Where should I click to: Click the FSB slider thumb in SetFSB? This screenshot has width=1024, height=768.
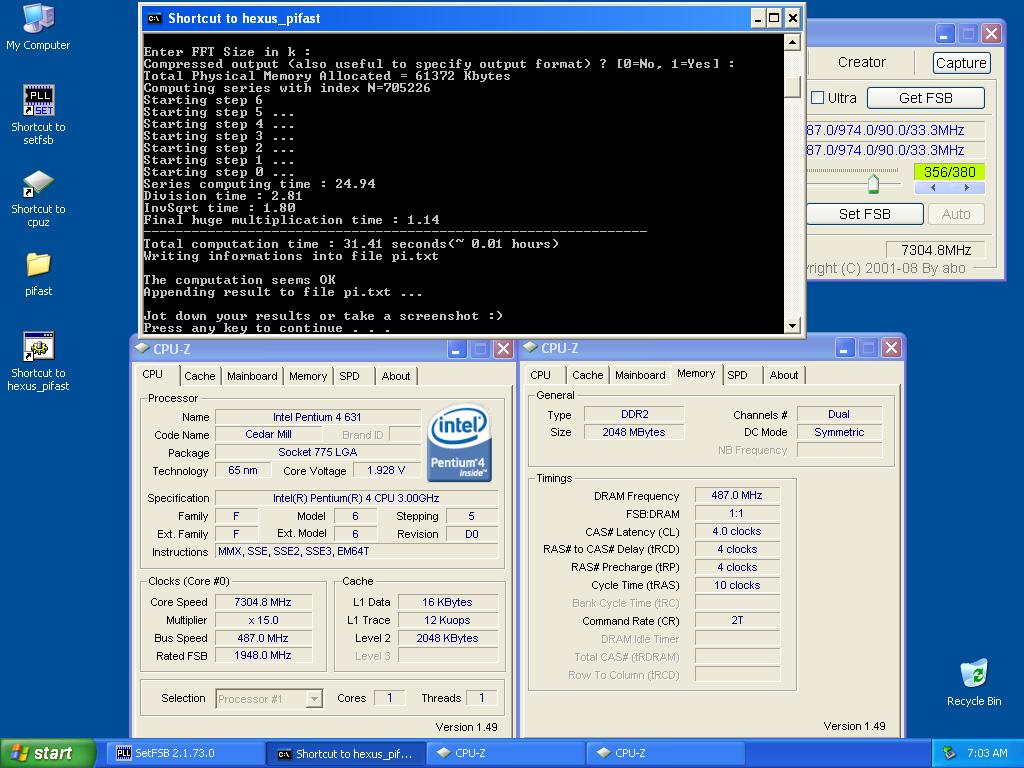click(873, 184)
